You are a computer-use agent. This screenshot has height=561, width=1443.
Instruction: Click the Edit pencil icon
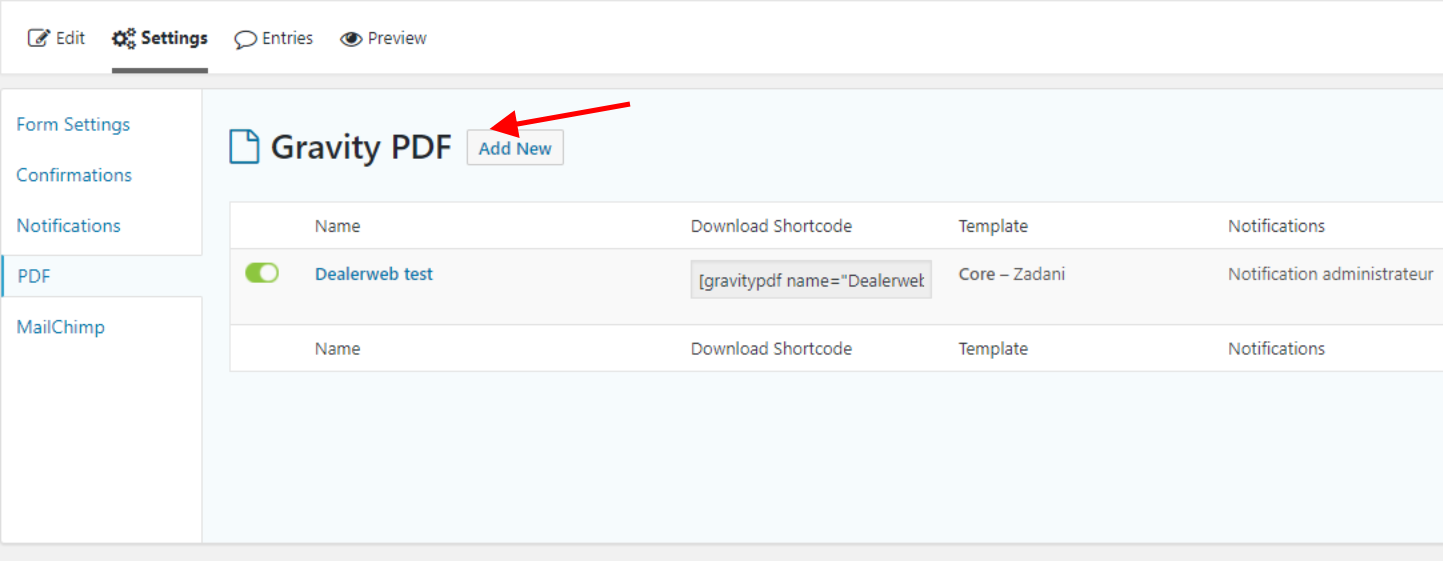click(x=38, y=39)
